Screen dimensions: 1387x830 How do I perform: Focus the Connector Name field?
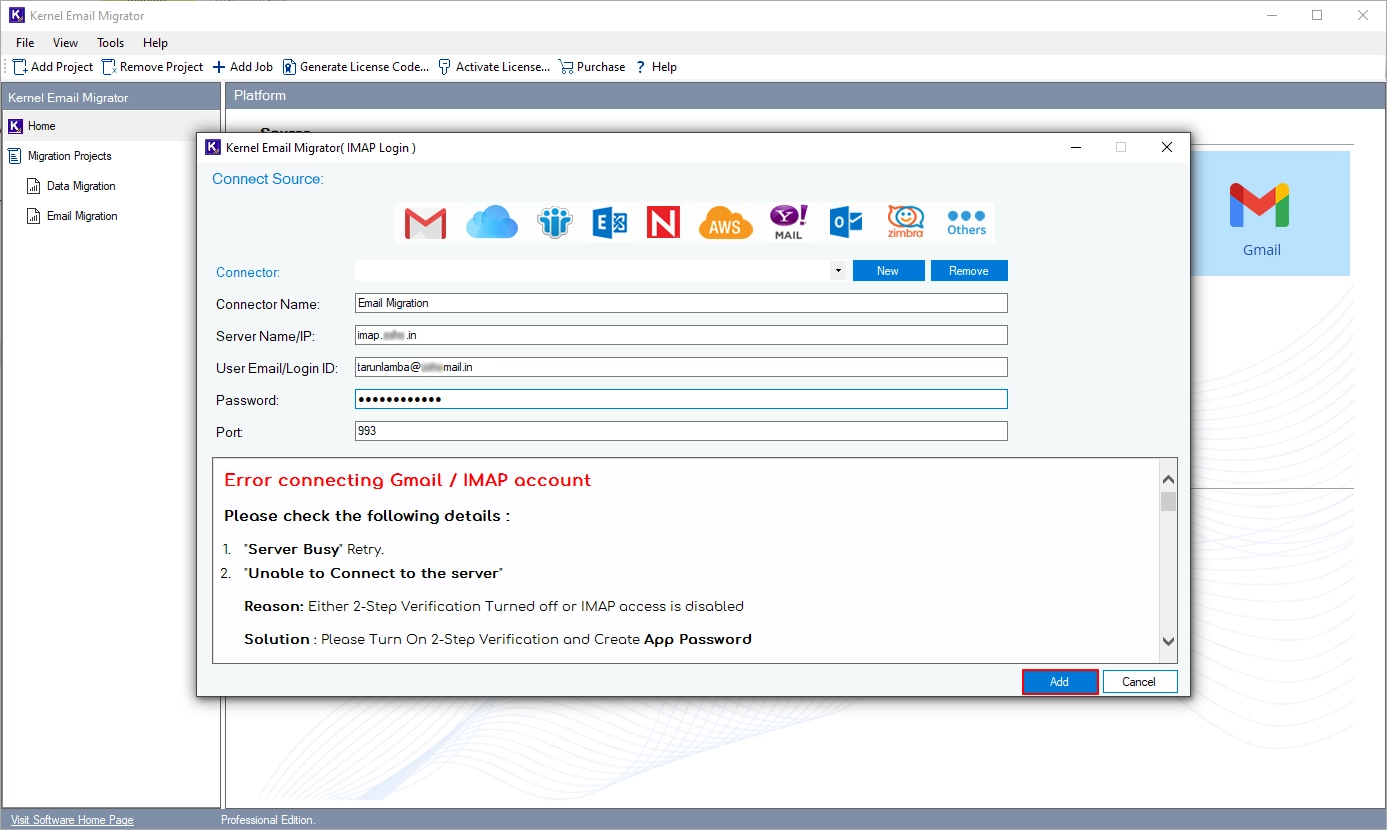[x=681, y=303]
